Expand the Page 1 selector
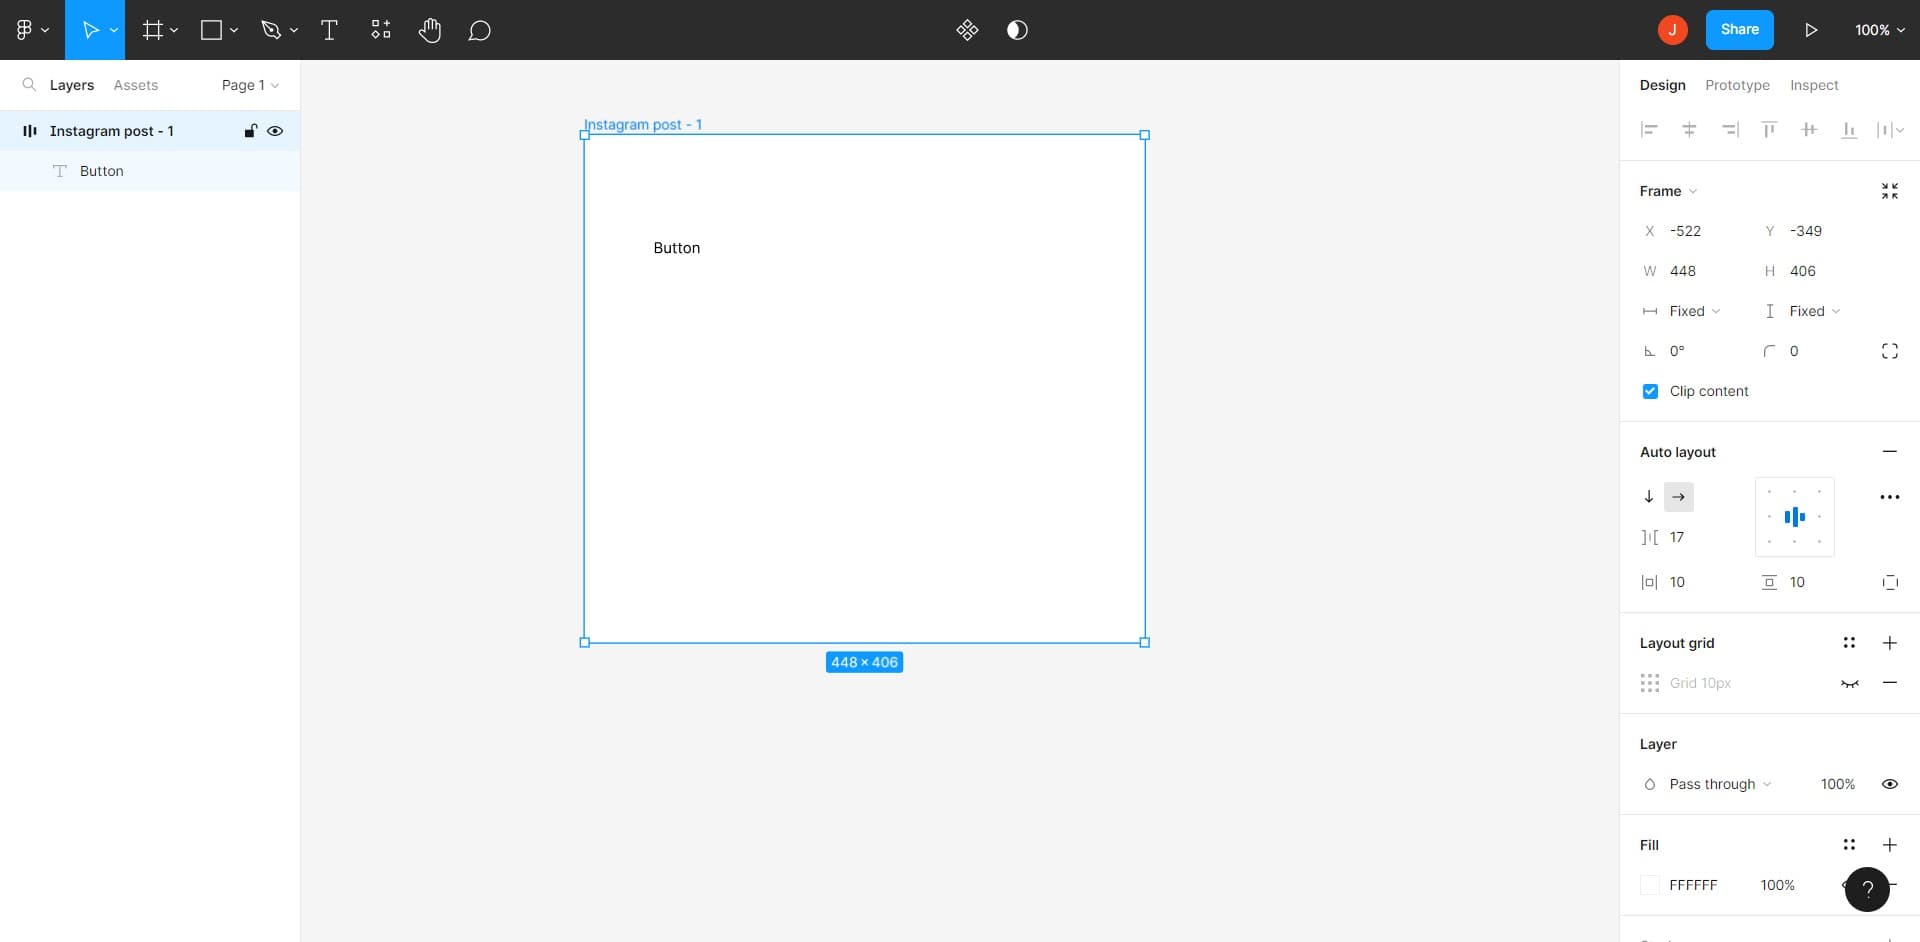Image resolution: width=1920 pixels, height=942 pixels. pyautogui.click(x=247, y=85)
